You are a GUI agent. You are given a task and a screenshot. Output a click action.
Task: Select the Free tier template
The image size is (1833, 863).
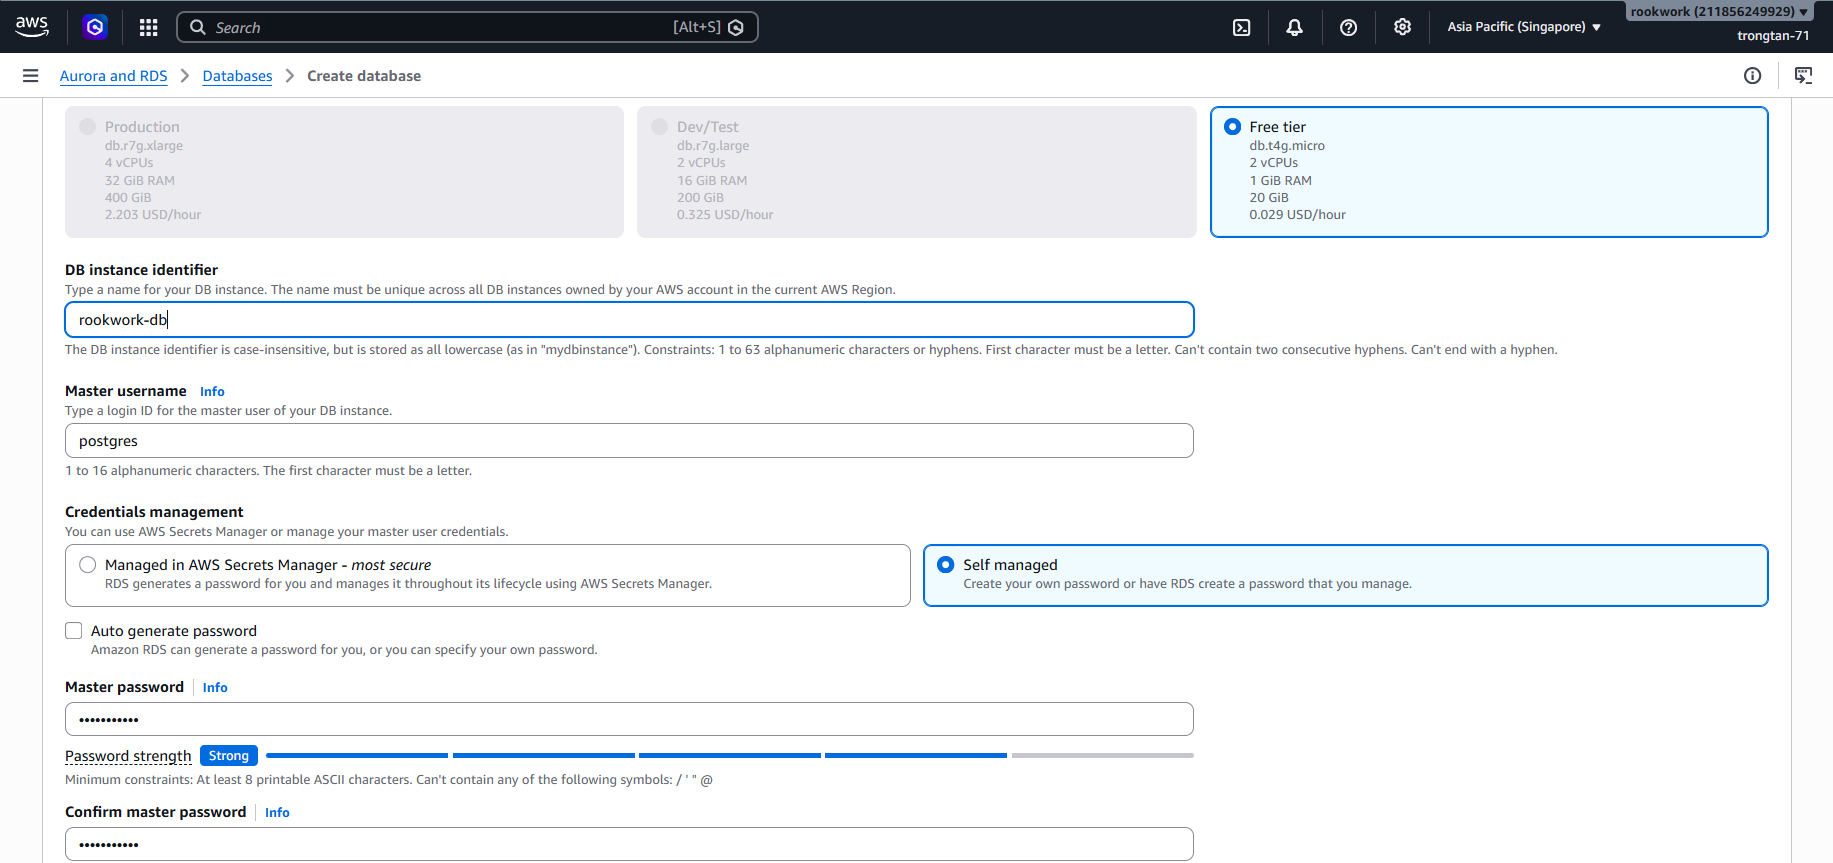coord(1233,127)
